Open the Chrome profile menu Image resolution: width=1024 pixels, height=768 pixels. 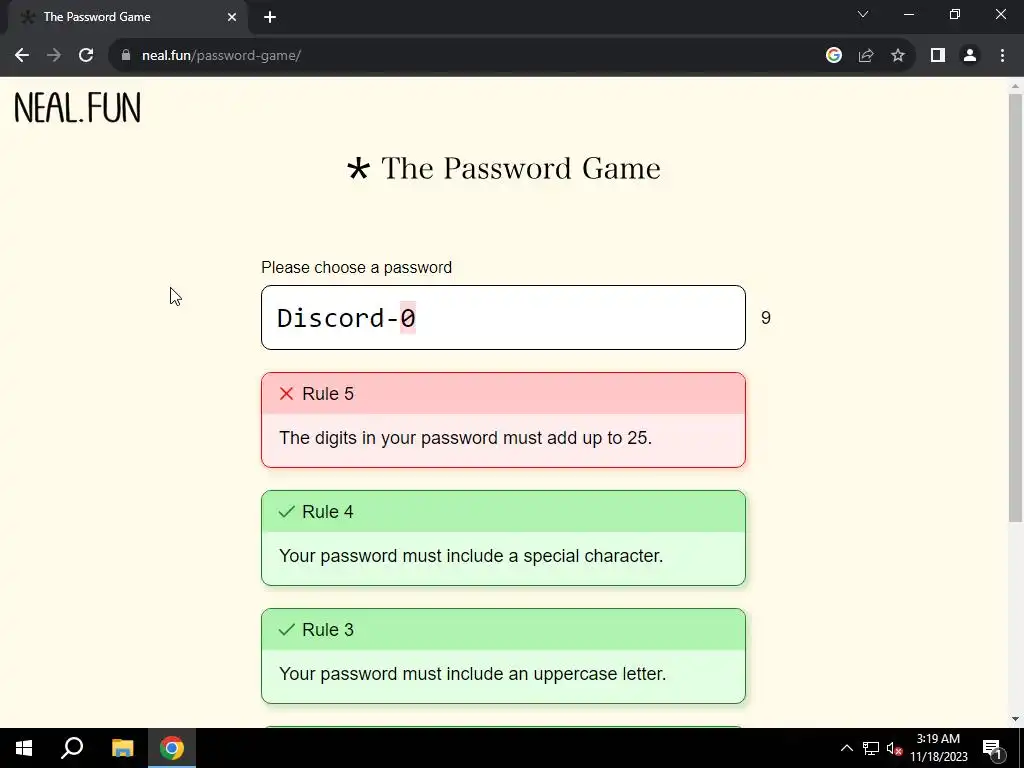pyautogui.click(x=970, y=56)
